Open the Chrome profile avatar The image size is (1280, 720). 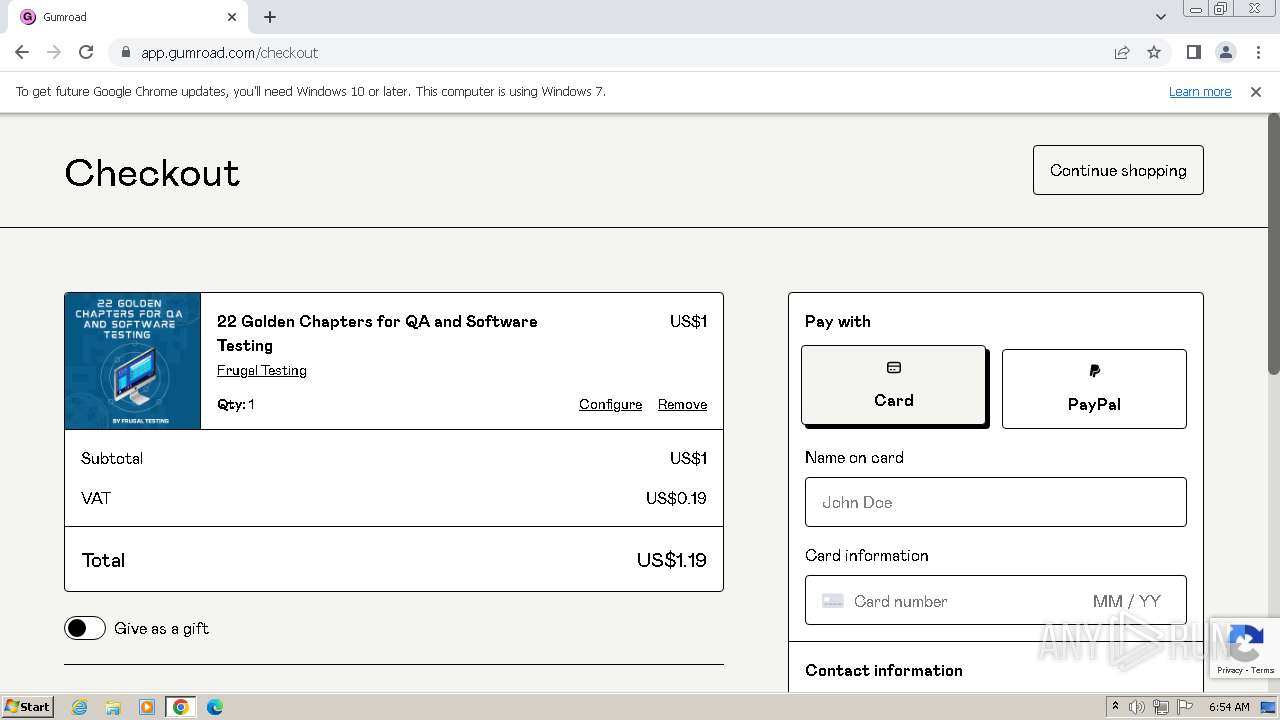pyautogui.click(x=1225, y=53)
